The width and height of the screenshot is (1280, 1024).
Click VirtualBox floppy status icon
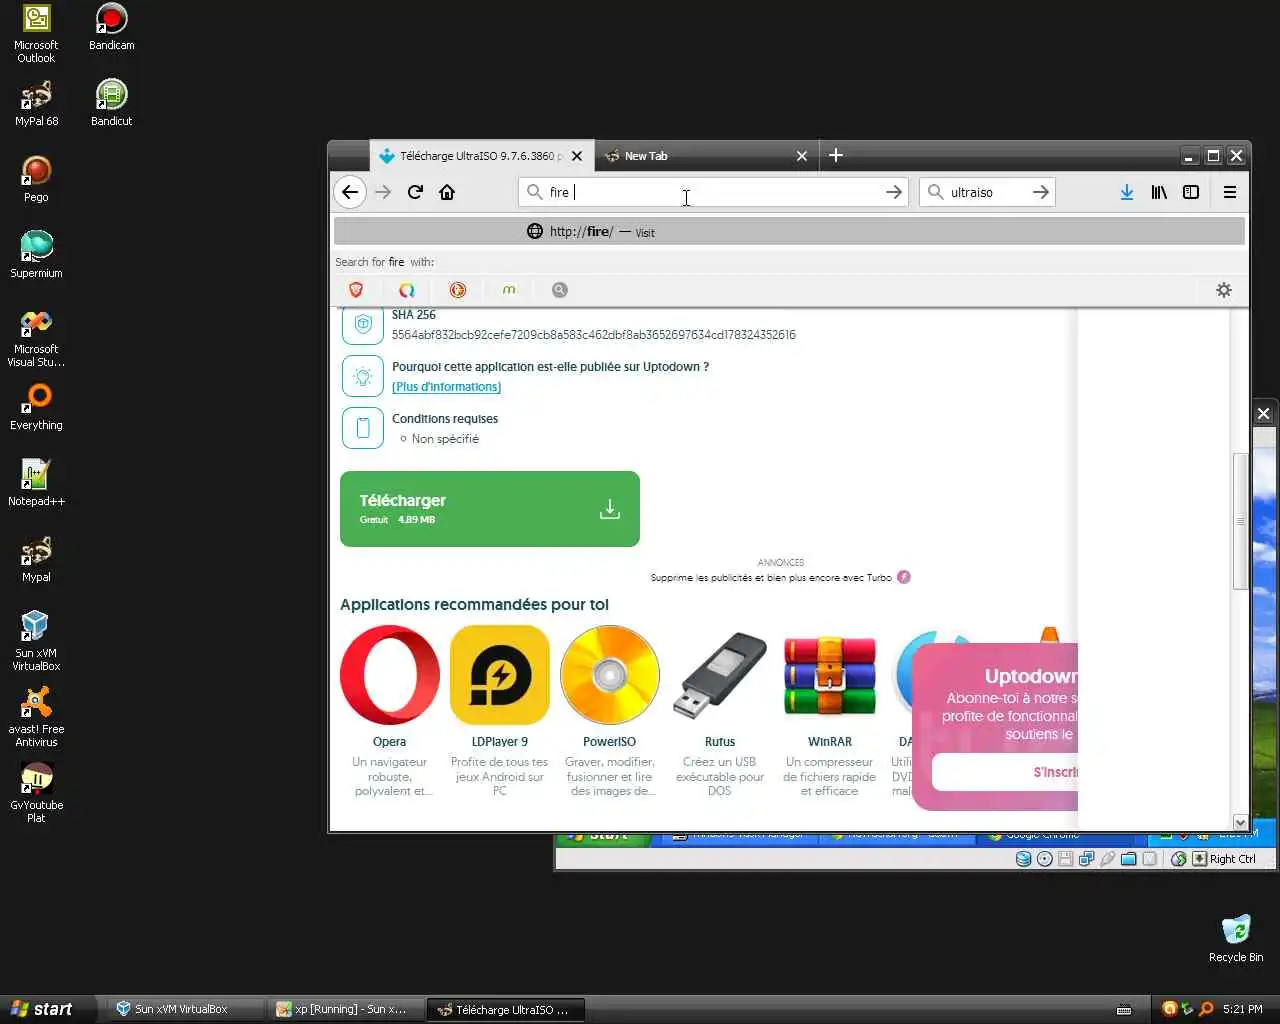click(1066, 859)
